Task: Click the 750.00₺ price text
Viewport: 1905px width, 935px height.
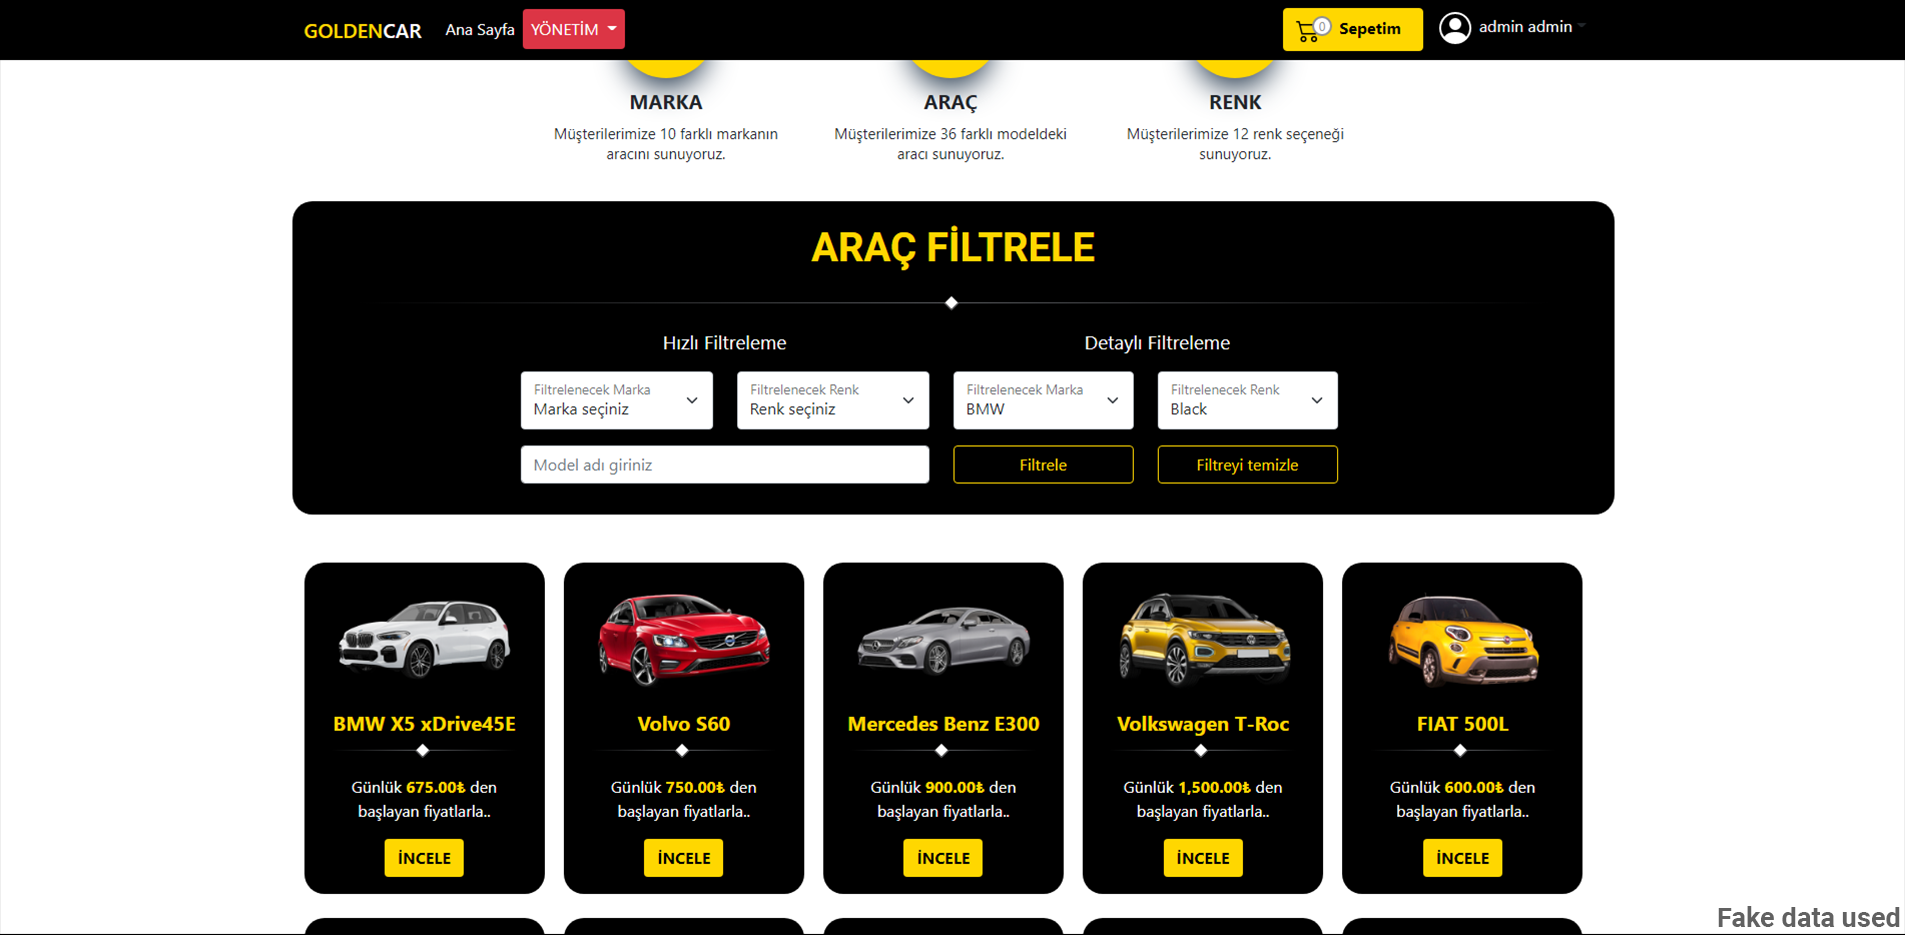Action: point(696,788)
